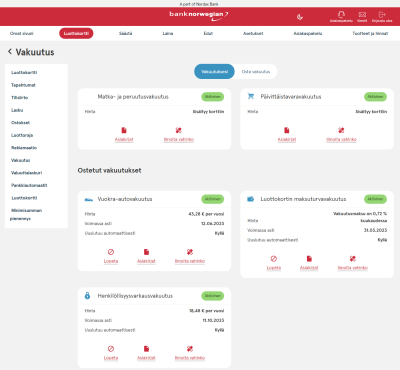Open Ostokset in the sidebar
Viewport: 400px width, 370px height.
click(20, 123)
